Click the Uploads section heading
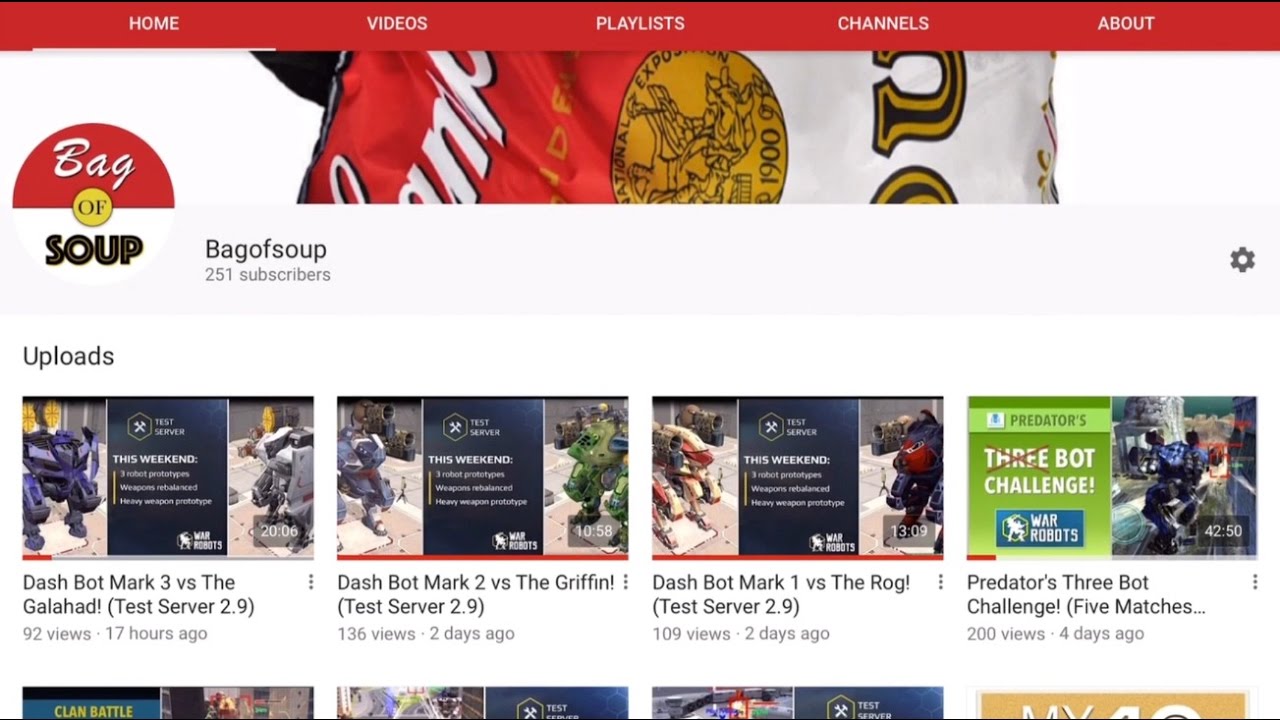1280x720 pixels. coord(69,356)
